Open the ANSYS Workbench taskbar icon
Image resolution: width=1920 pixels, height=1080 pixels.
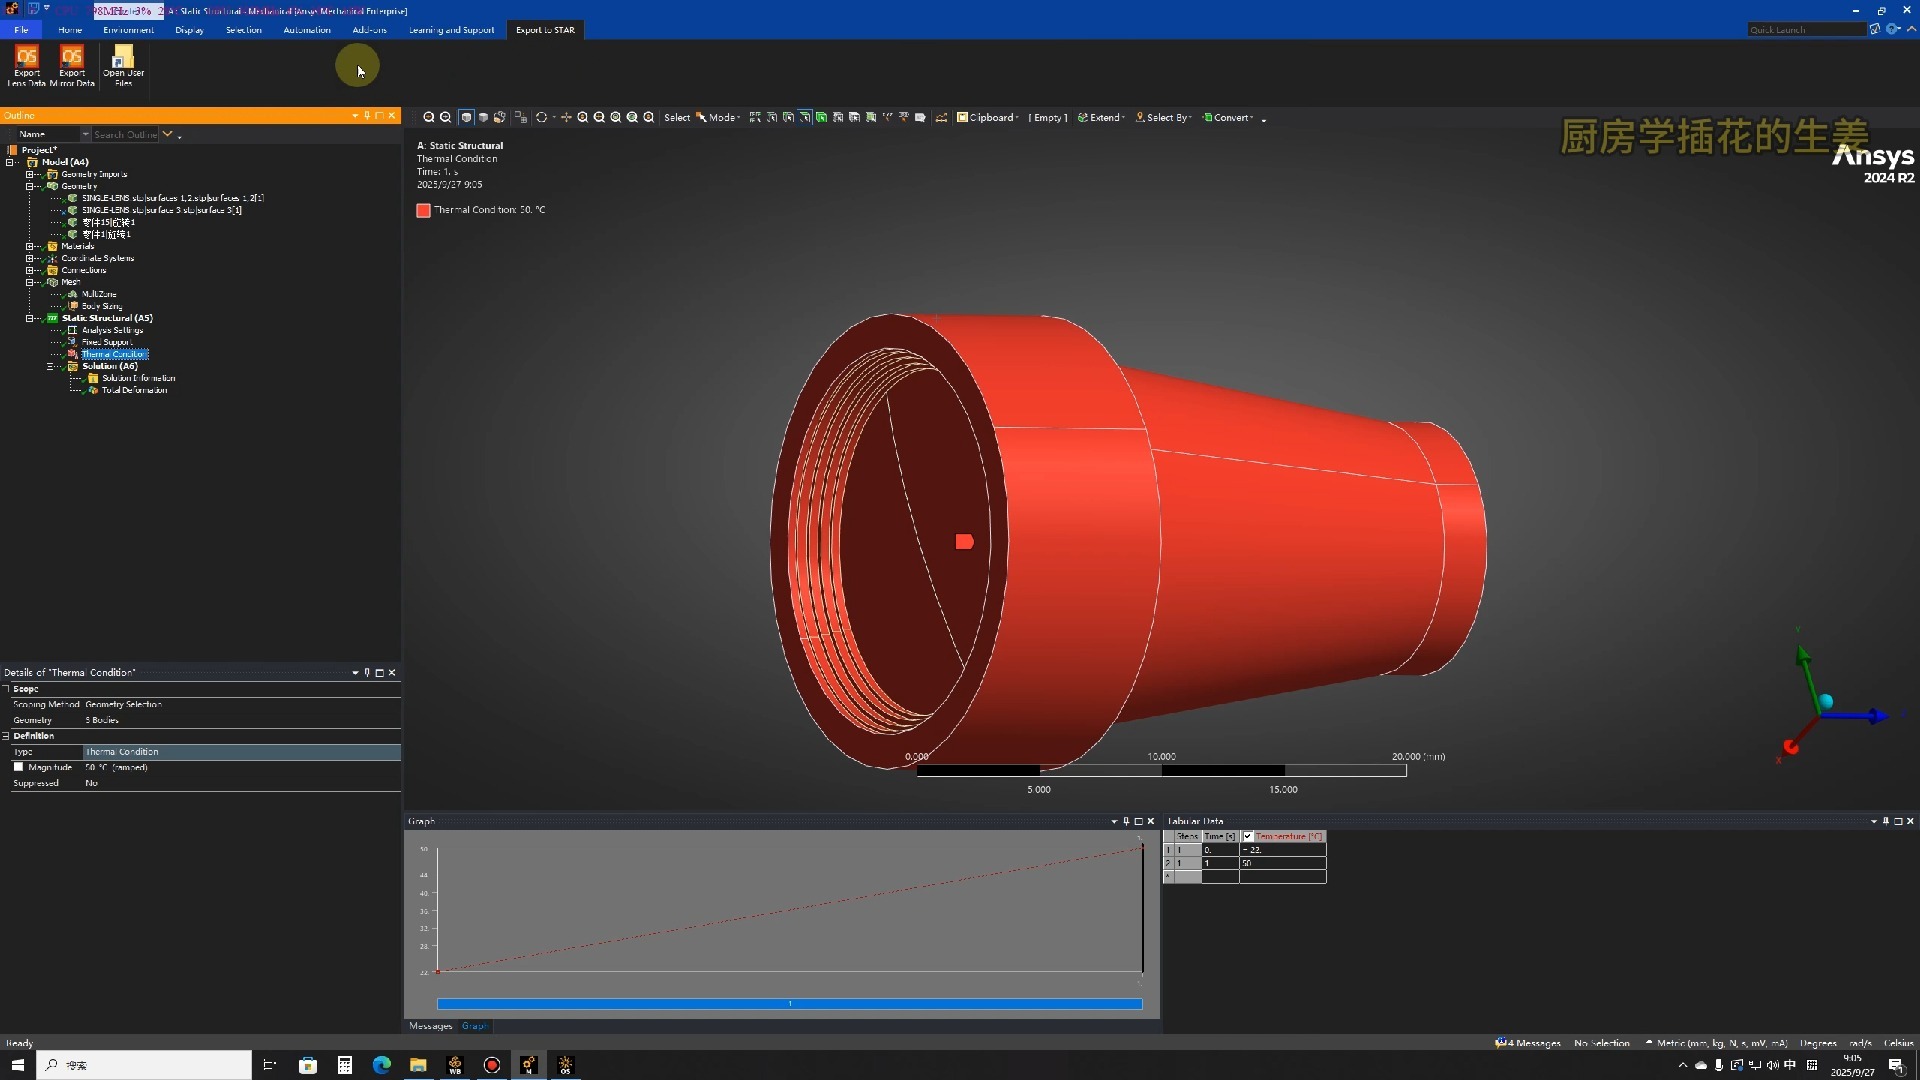(x=455, y=1065)
